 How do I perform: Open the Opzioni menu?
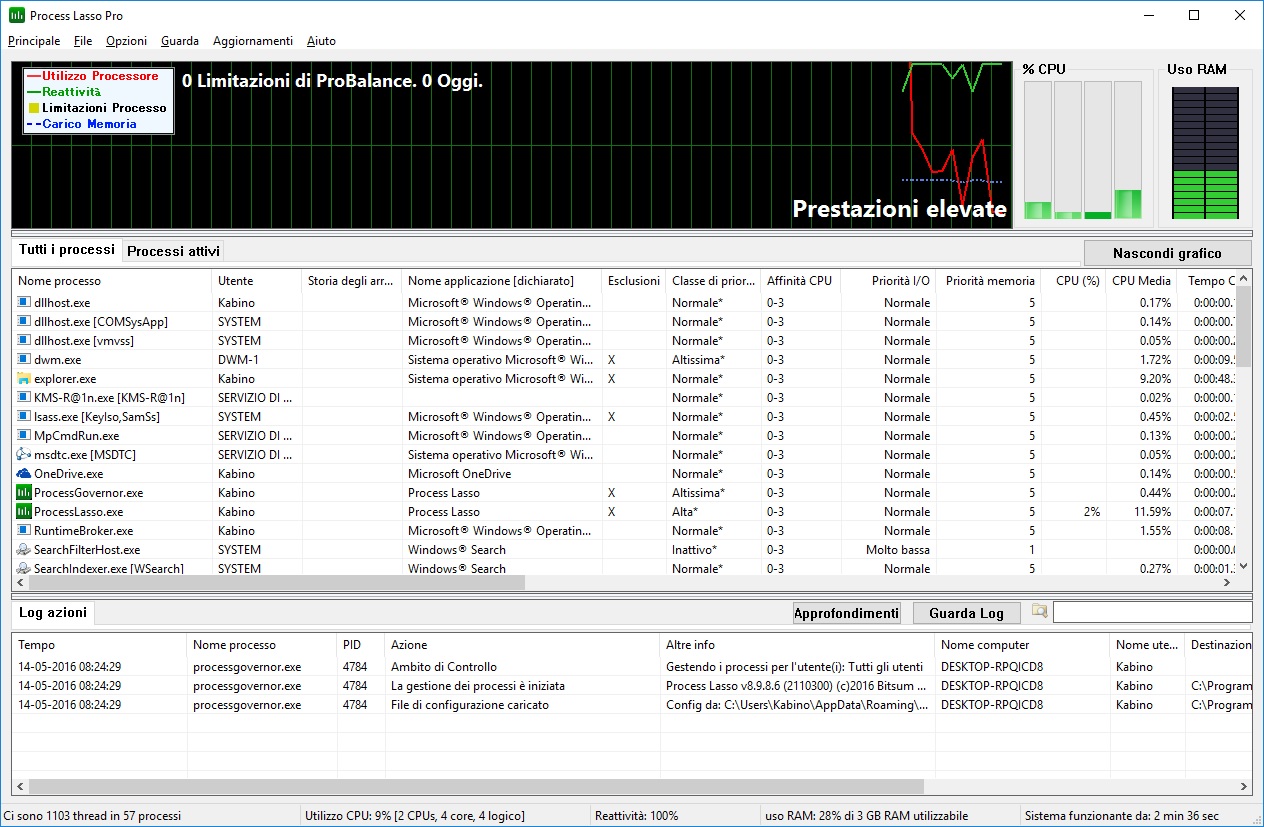(126, 41)
